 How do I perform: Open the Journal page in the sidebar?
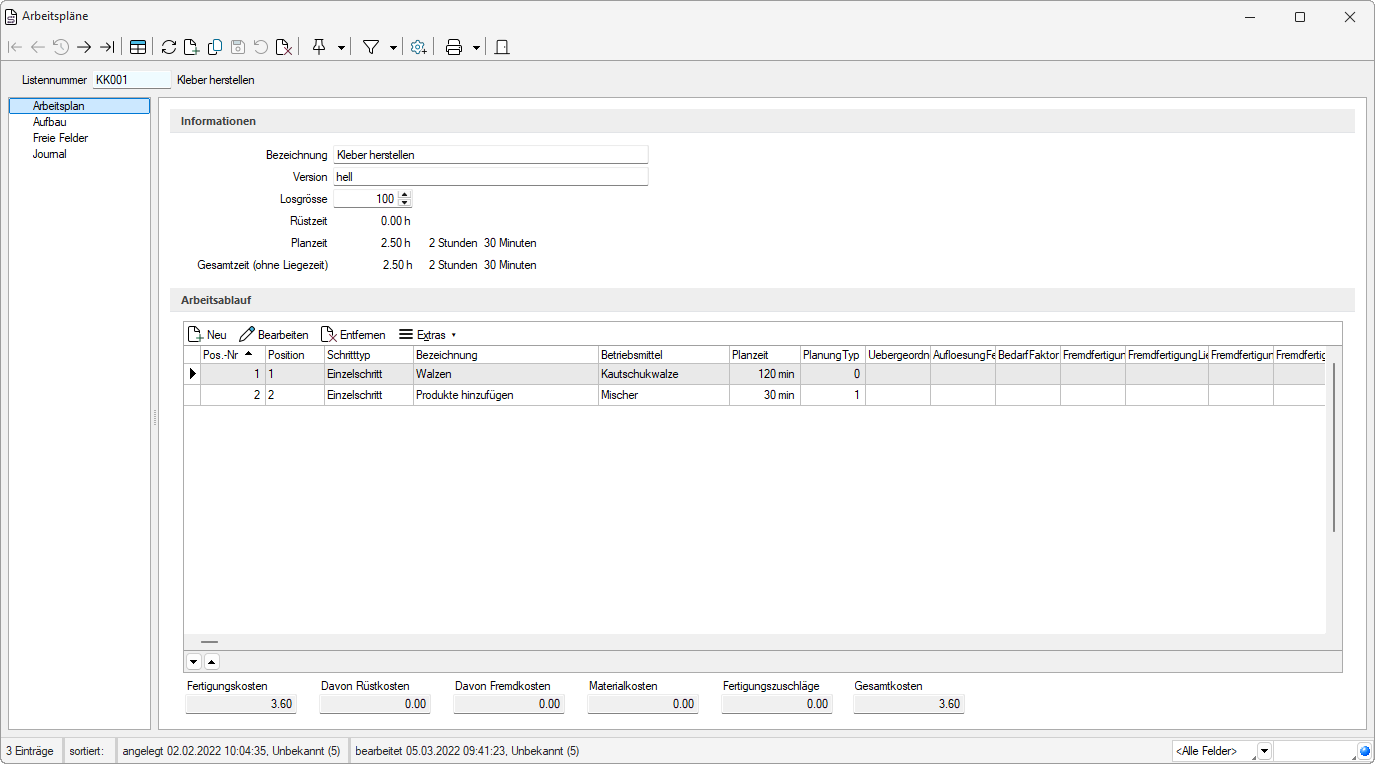point(49,154)
